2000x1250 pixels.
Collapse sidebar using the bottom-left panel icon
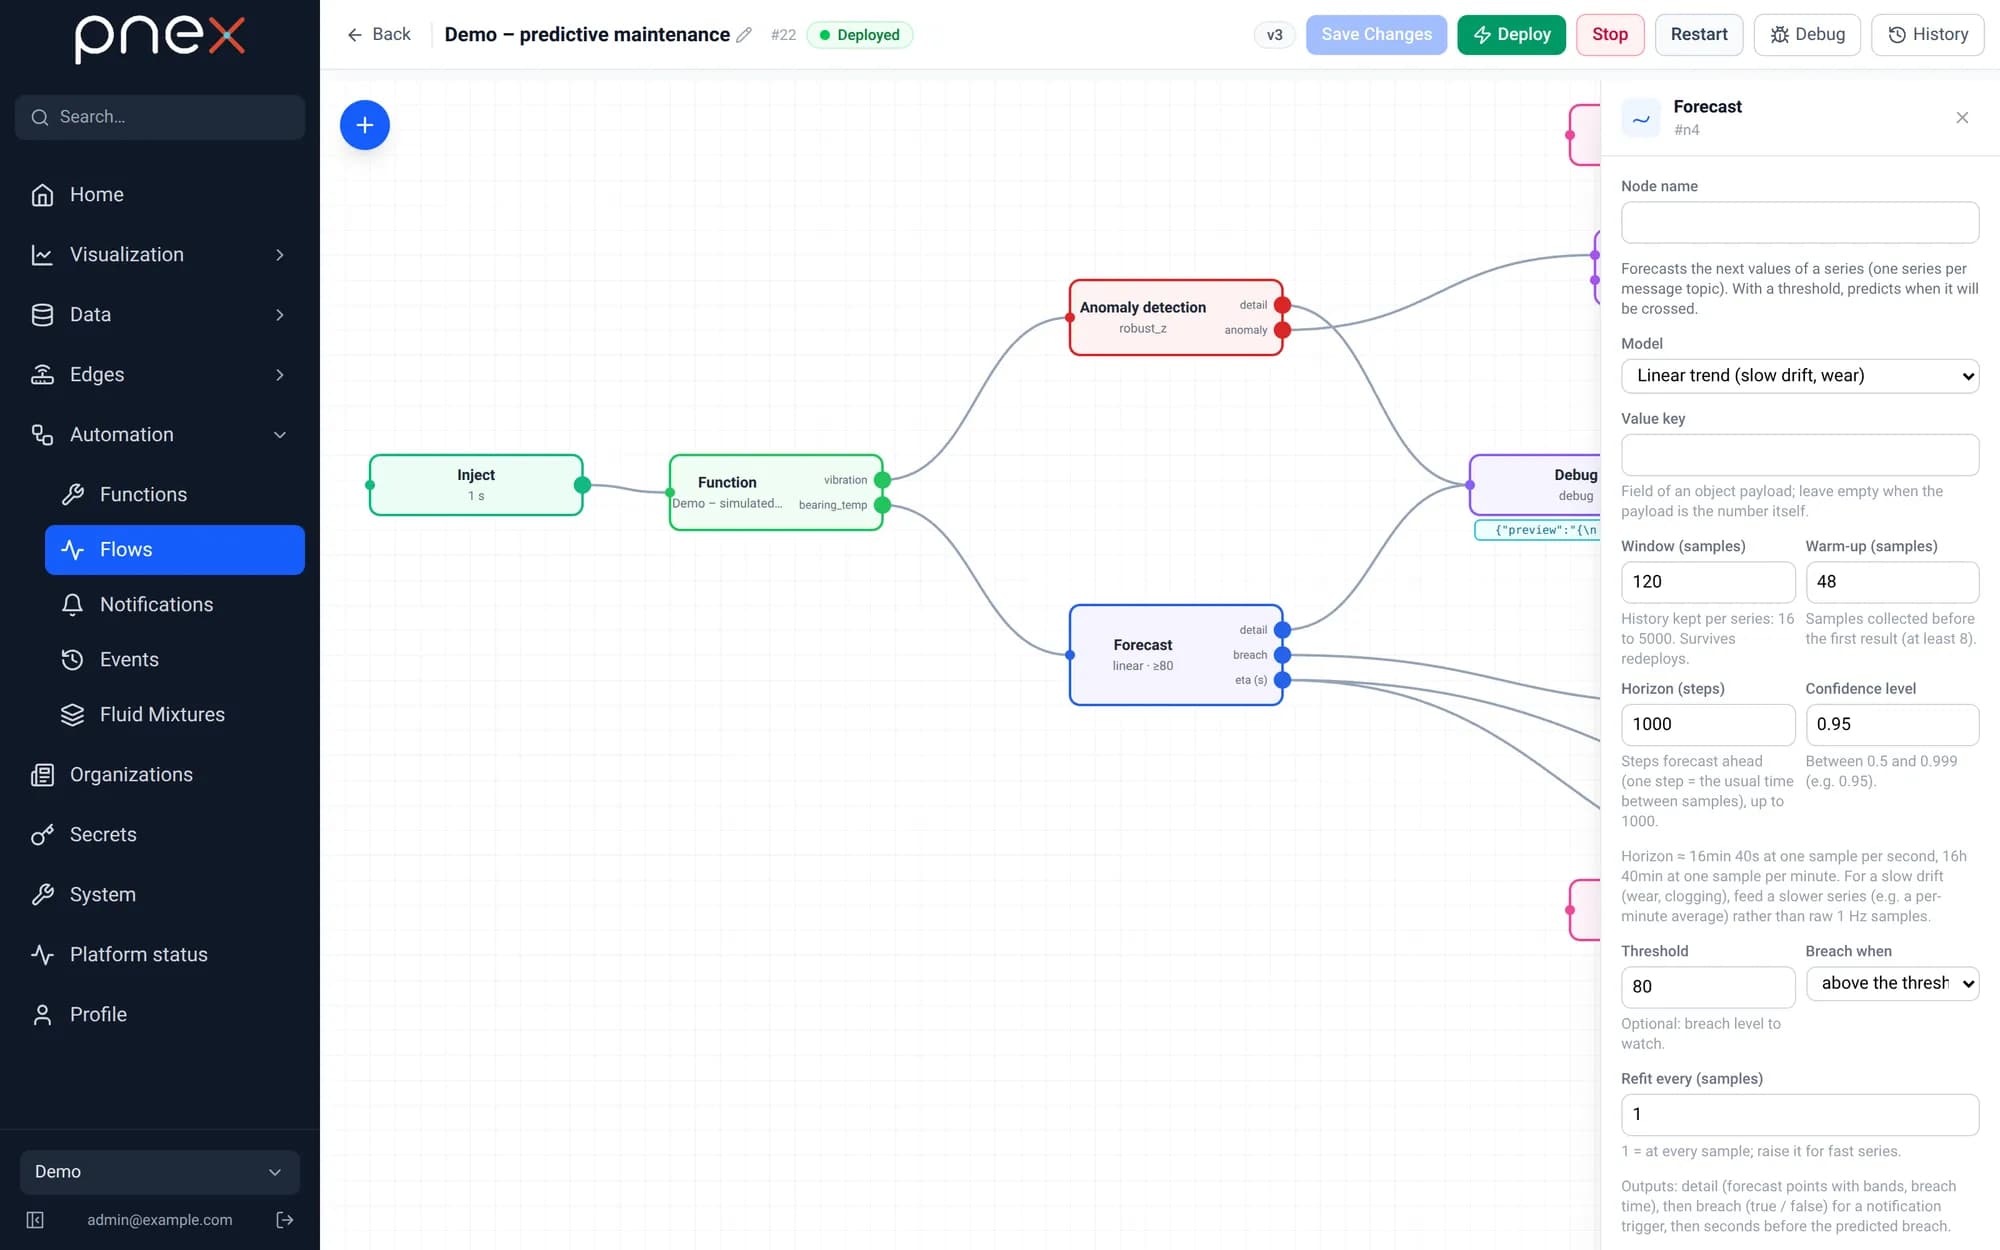tap(35, 1220)
